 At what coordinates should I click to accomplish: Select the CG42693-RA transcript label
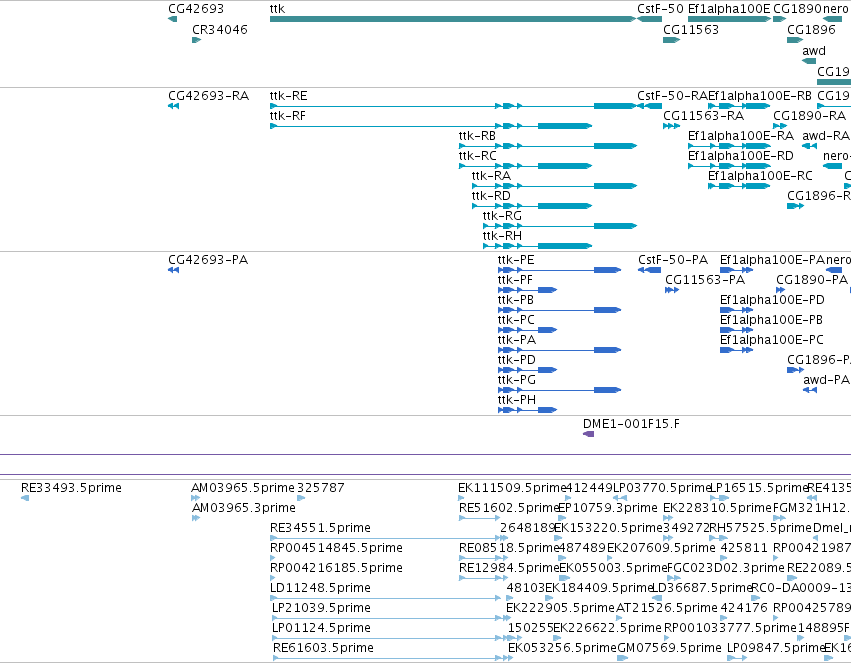click(208, 96)
